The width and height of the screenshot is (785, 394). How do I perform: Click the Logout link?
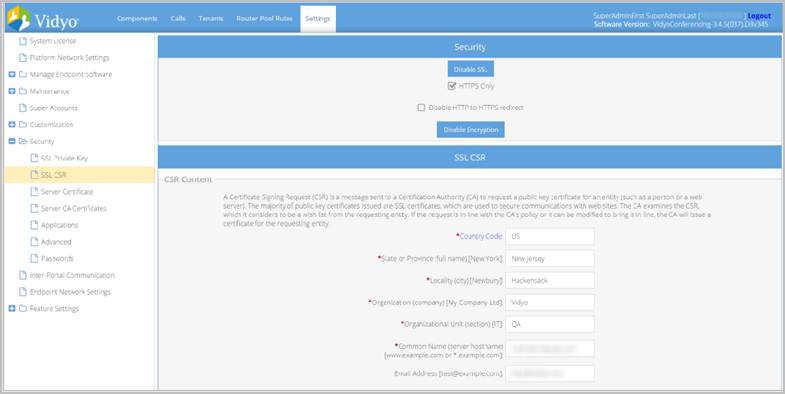(759, 16)
